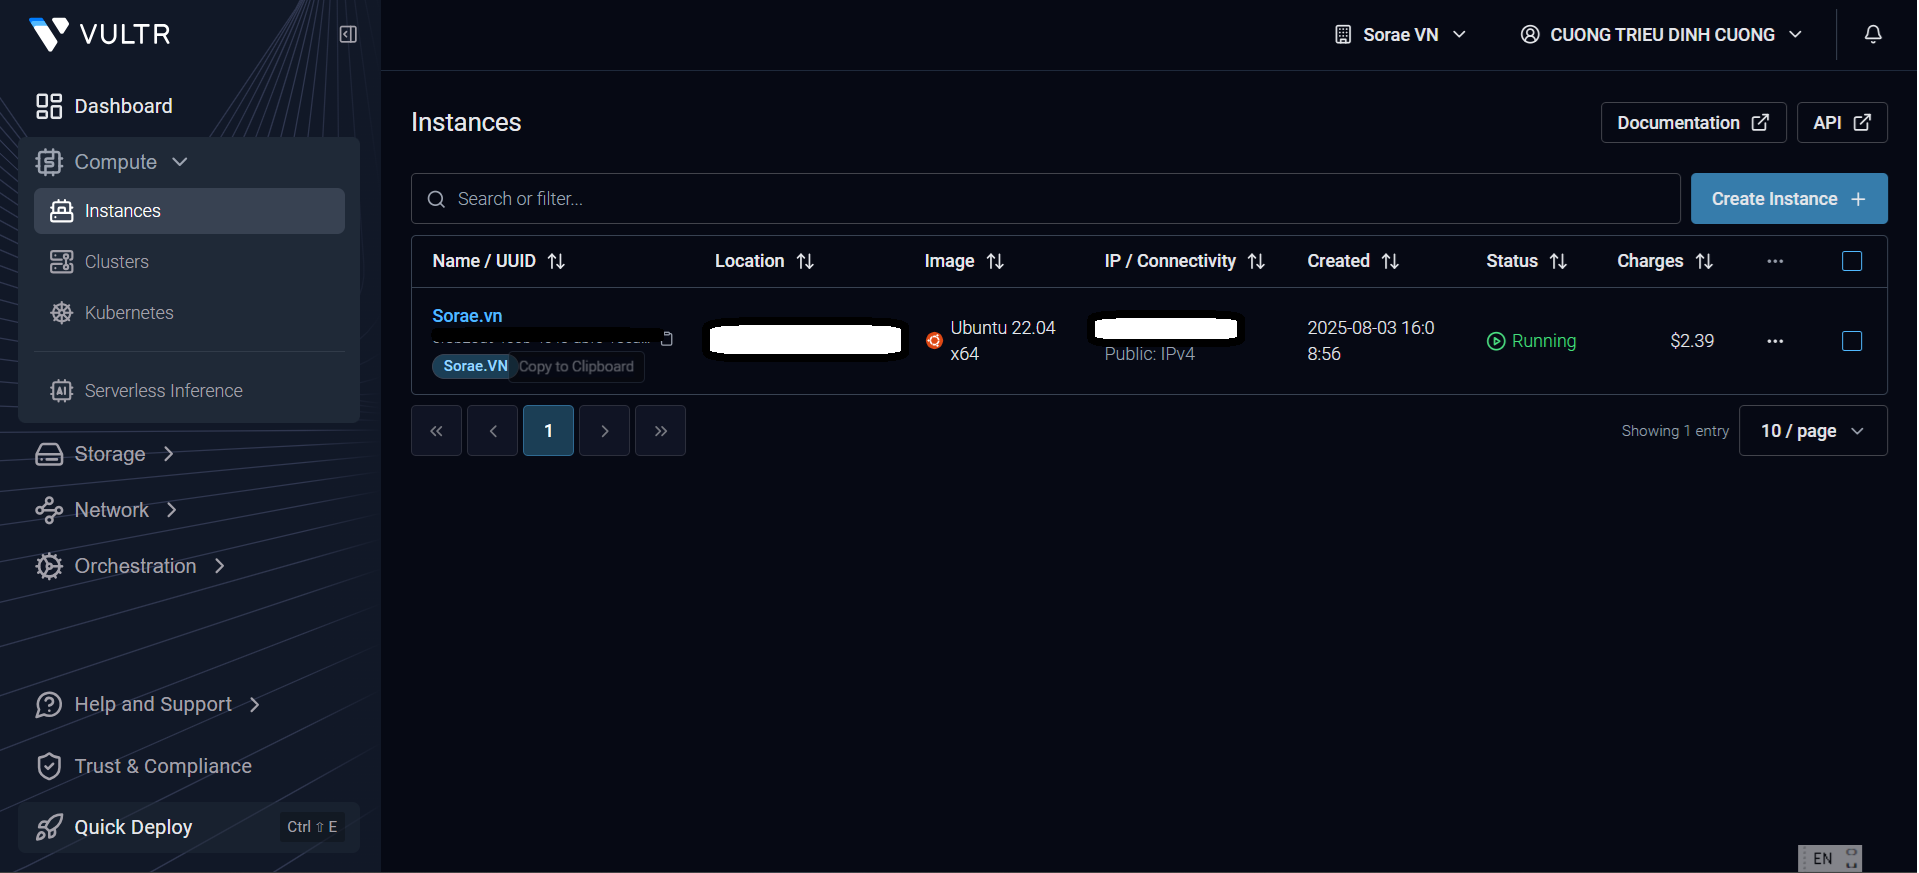Sort by Status column arrows
This screenshot has height=873, width=1919.
(x=1558, y=261)
